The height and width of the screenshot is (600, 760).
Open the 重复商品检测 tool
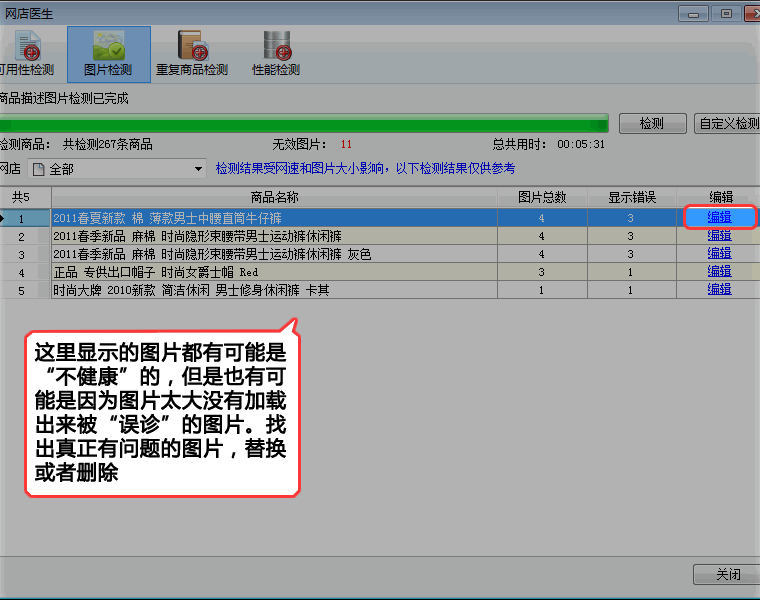[192, 54]
